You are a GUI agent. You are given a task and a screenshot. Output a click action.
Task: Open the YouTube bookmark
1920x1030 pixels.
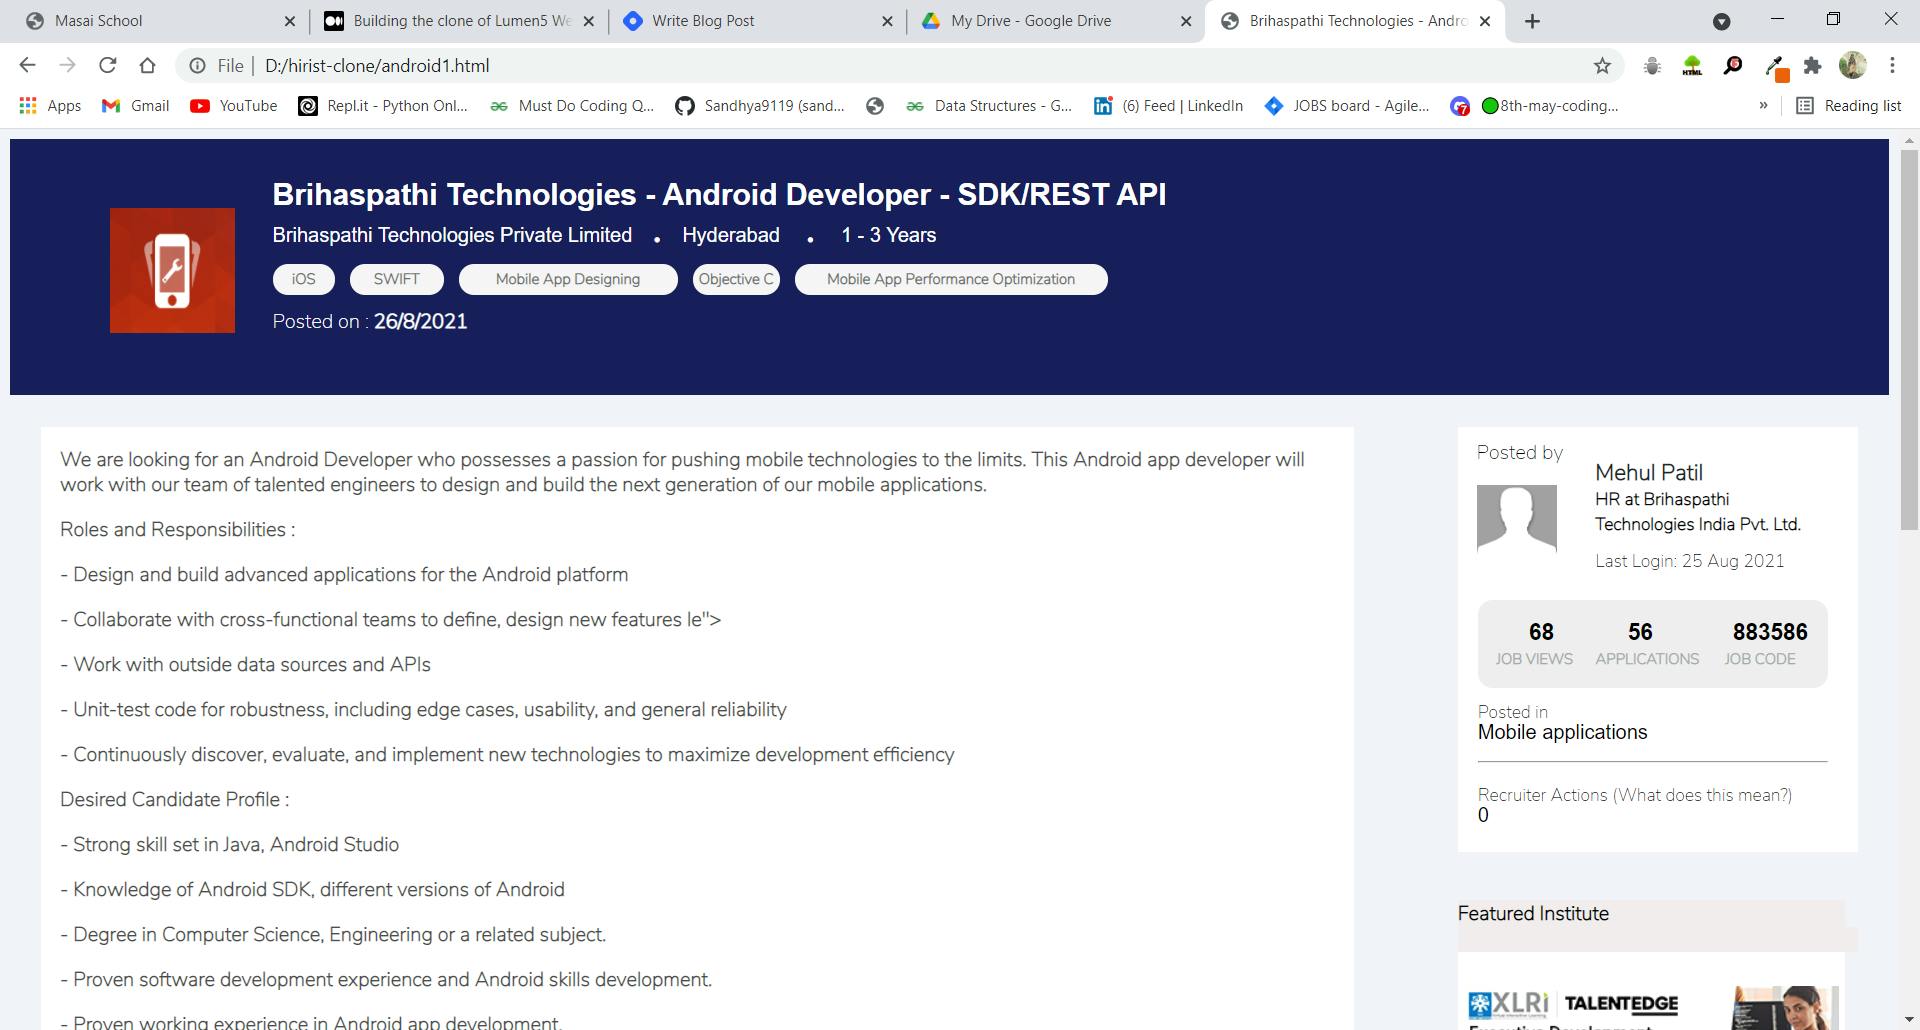[234, 105]
